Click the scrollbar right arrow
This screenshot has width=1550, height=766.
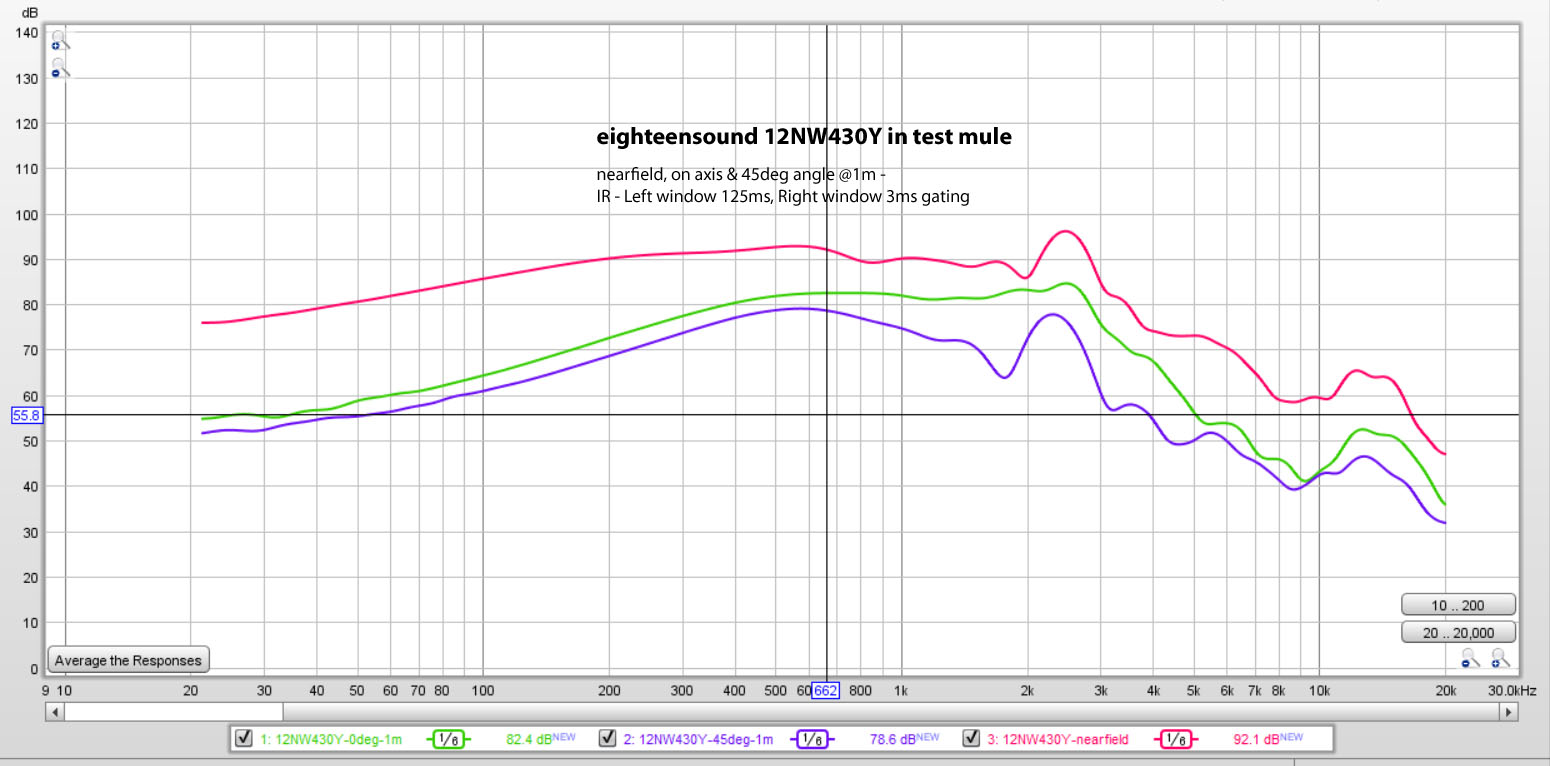point(1509,712)
